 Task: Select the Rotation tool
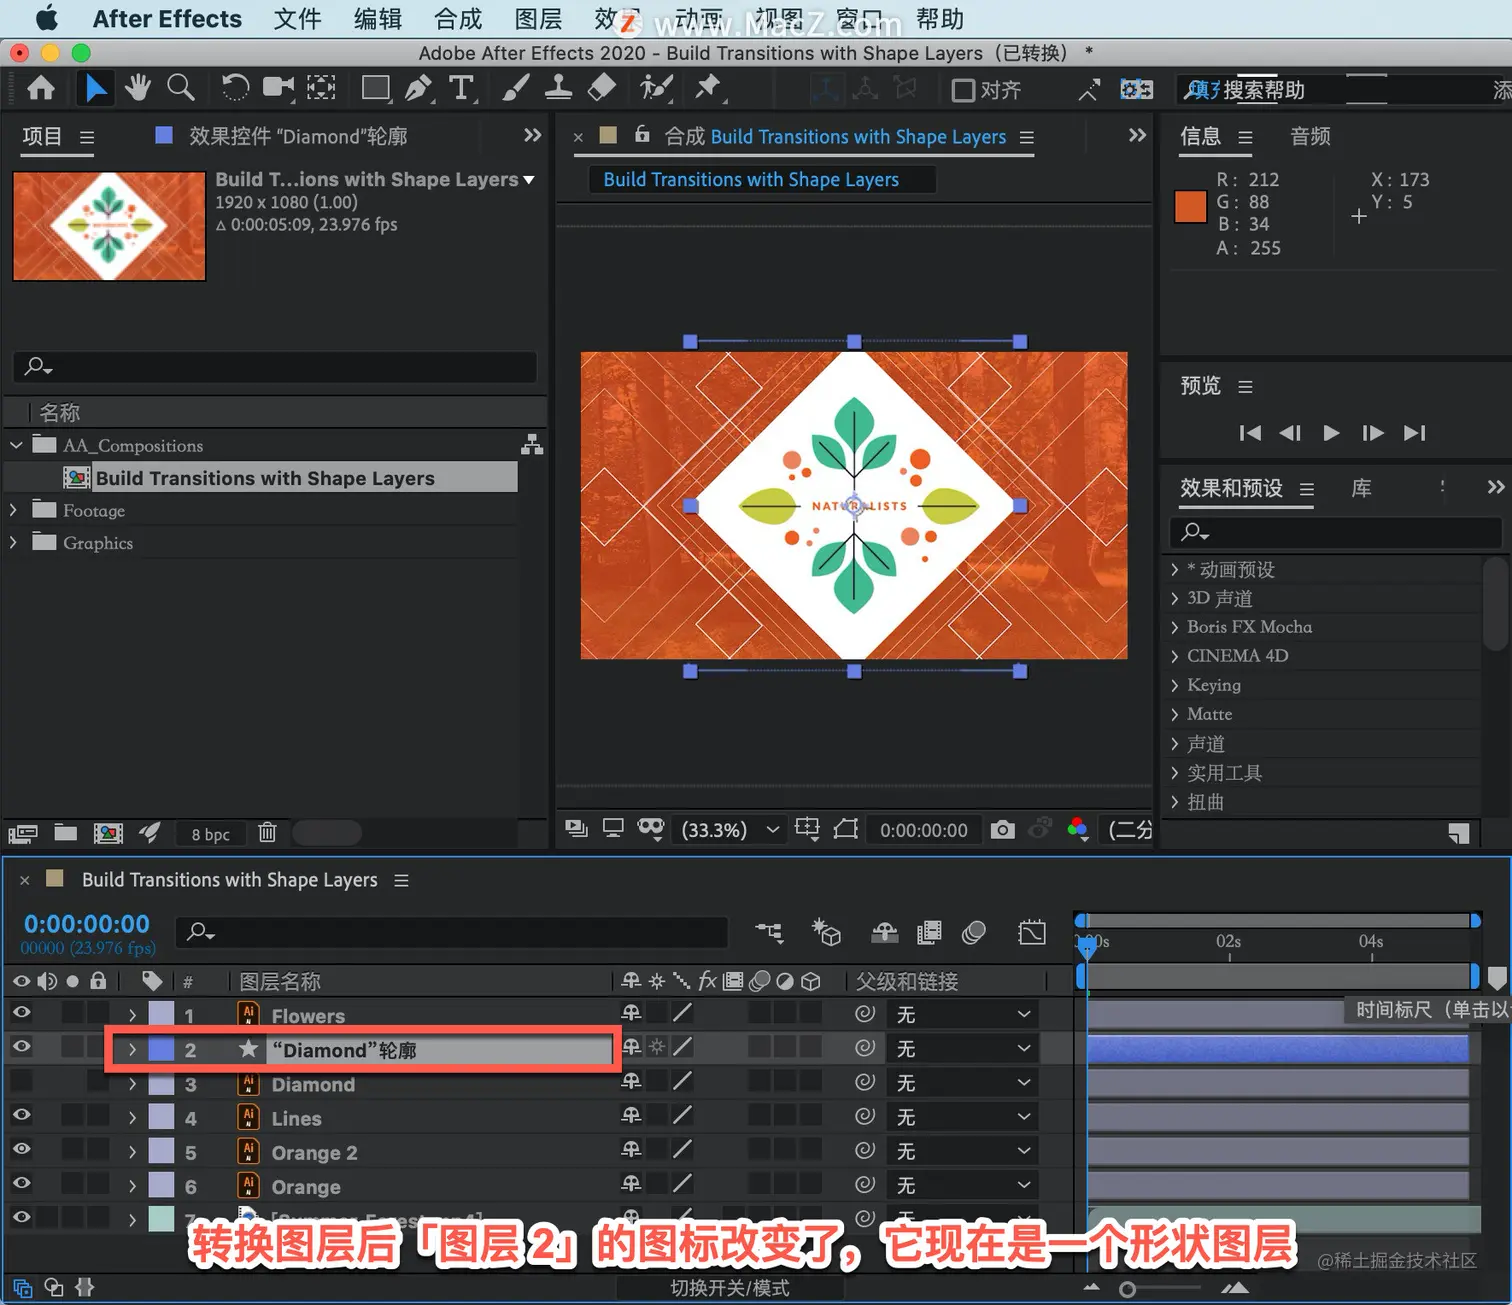pos(235,89)
